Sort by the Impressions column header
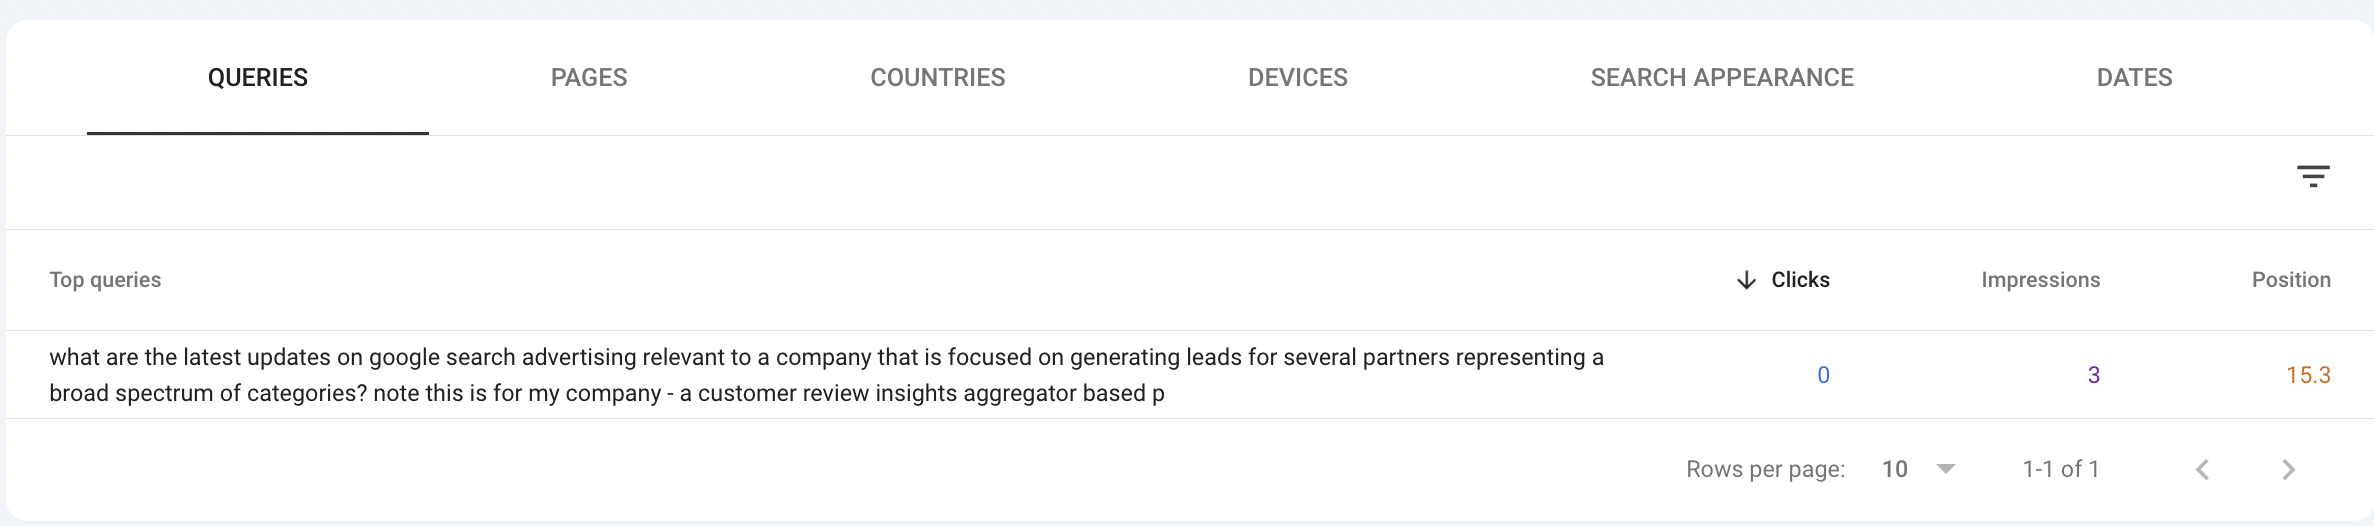The width and height of the screenshot is (2374, 526). tap(2040, 280)
